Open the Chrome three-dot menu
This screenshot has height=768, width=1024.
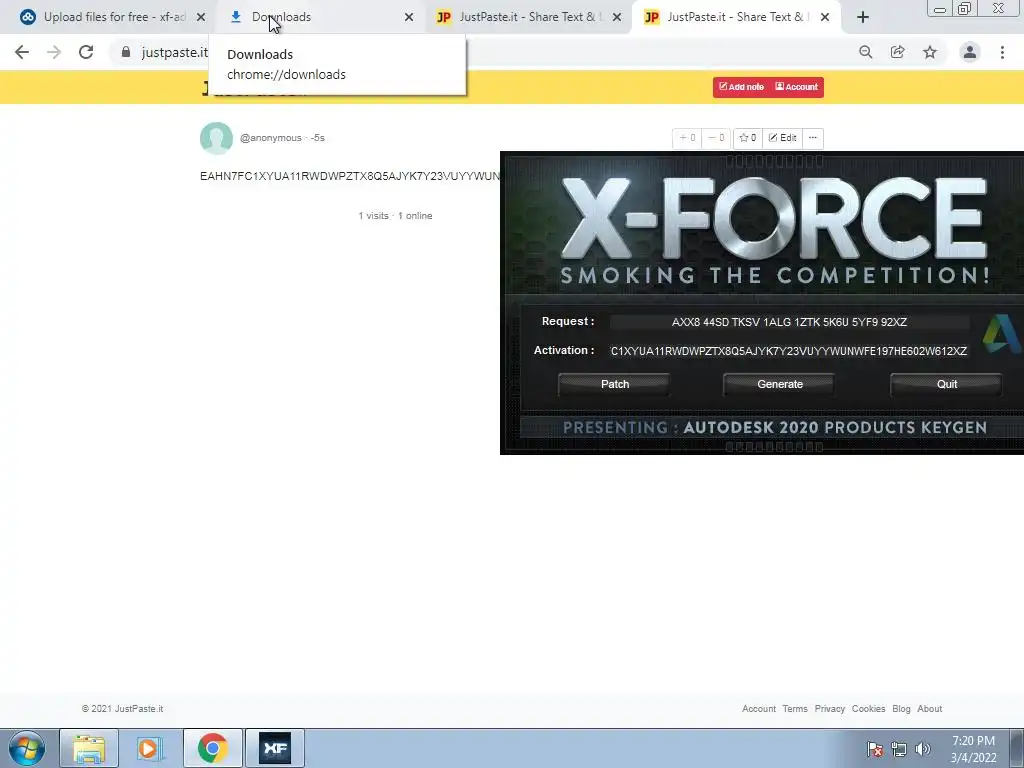pyautogui.click(x=1002, y=52)
